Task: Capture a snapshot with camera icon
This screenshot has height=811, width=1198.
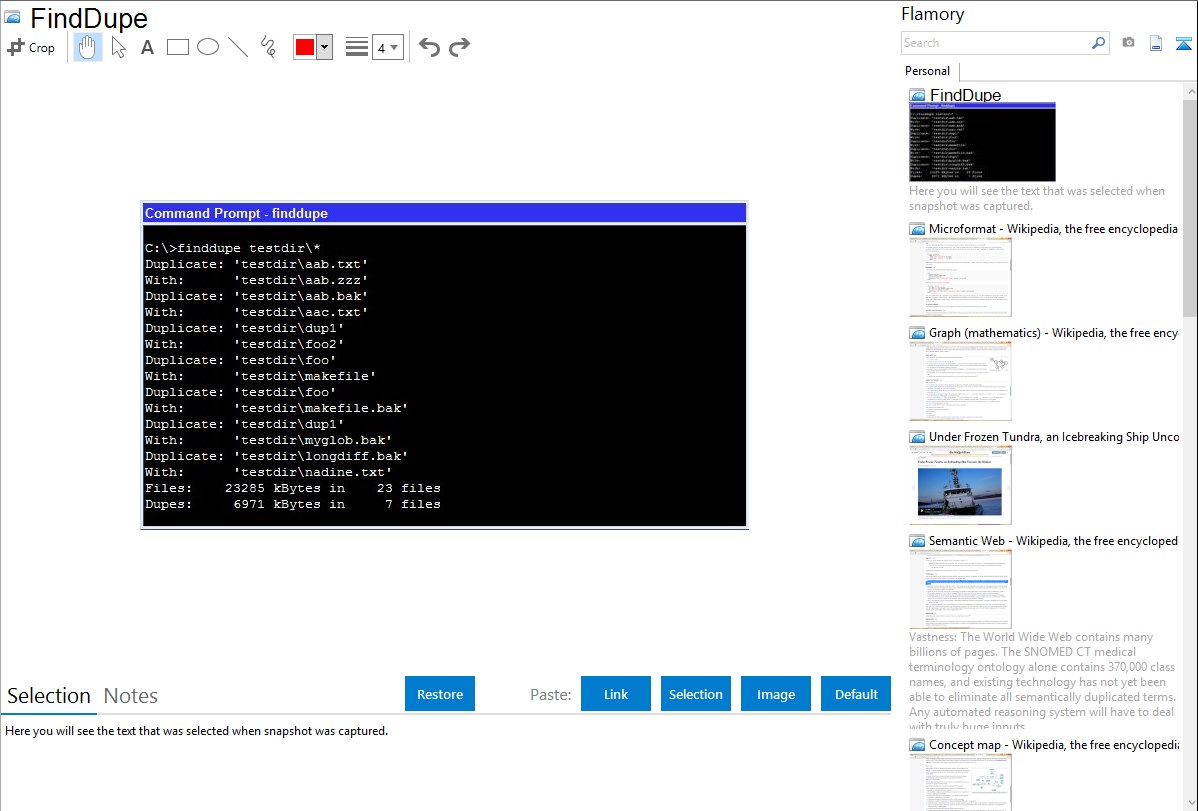Action: point(1128,43)
